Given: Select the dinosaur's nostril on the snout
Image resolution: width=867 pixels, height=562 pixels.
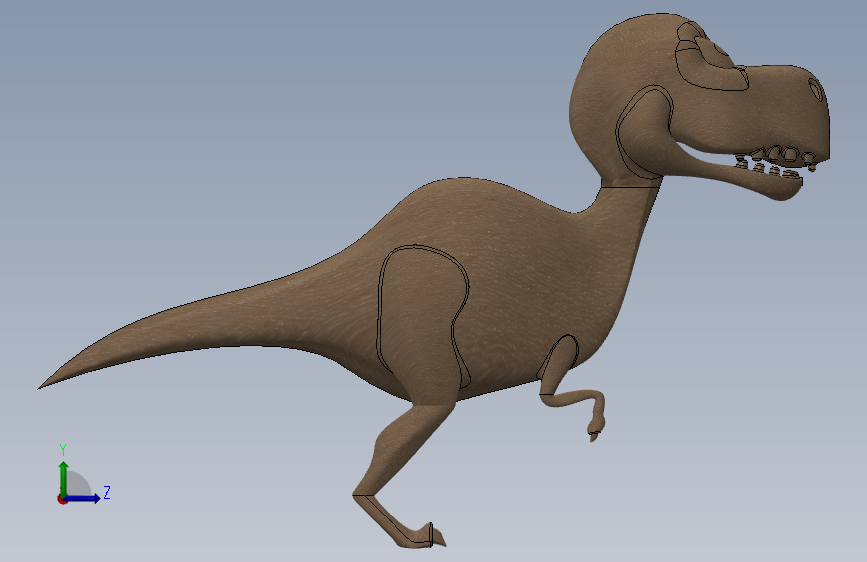Looking at the screenshot, I should 817,89.
